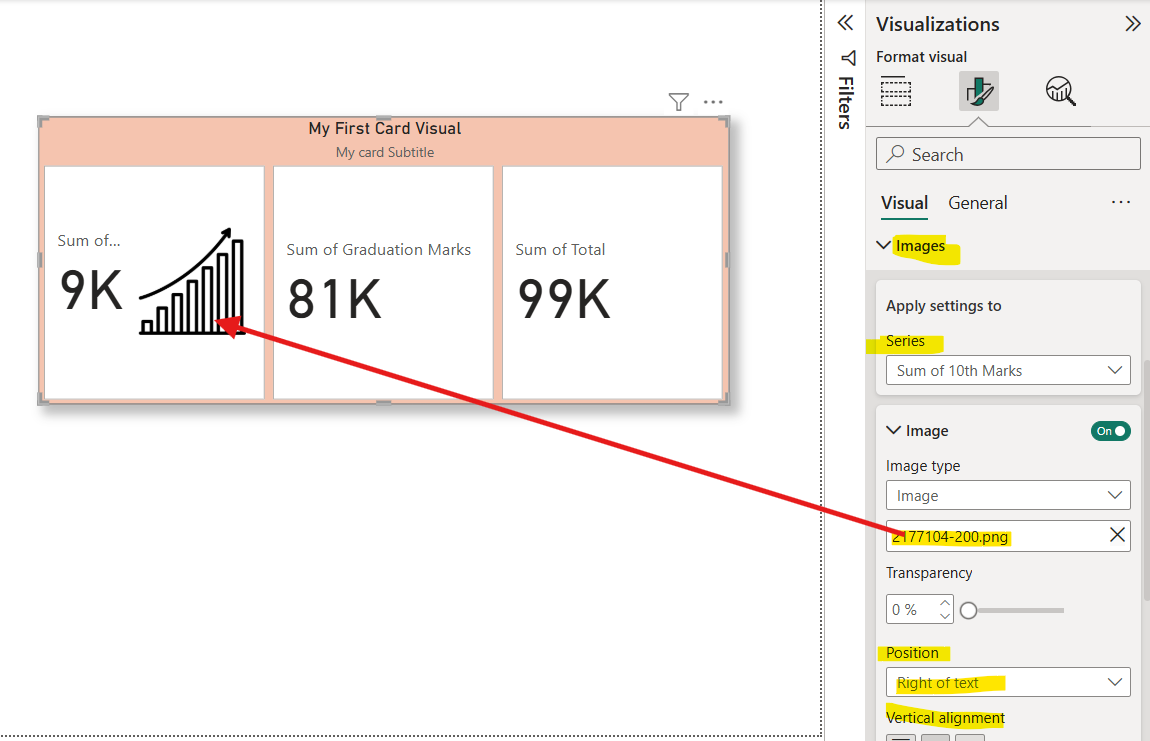Open the Format visual paintbrush icon
1150x741 pixels.
click(x=978, y=91)
